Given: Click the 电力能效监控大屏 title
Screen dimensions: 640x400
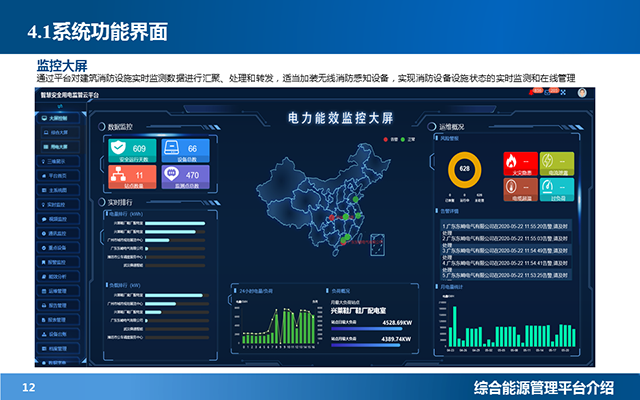Looking at the screenshot, I should pos(341,118).
